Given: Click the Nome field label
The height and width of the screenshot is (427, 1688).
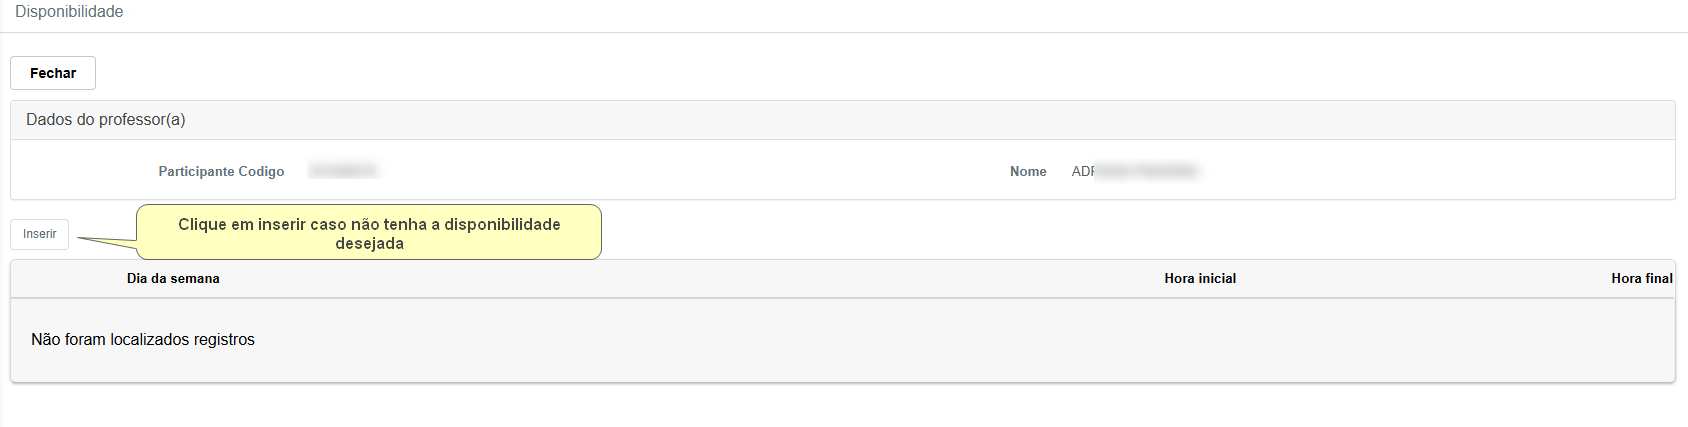Looking at the screenshot, I should [1028, 172].
